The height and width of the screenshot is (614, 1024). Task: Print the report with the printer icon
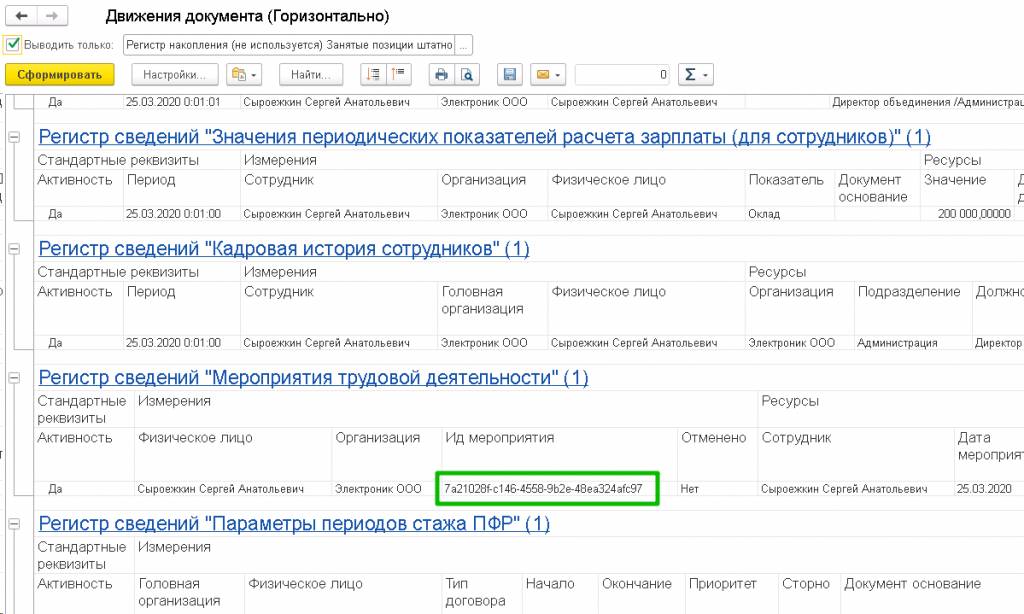441,74
